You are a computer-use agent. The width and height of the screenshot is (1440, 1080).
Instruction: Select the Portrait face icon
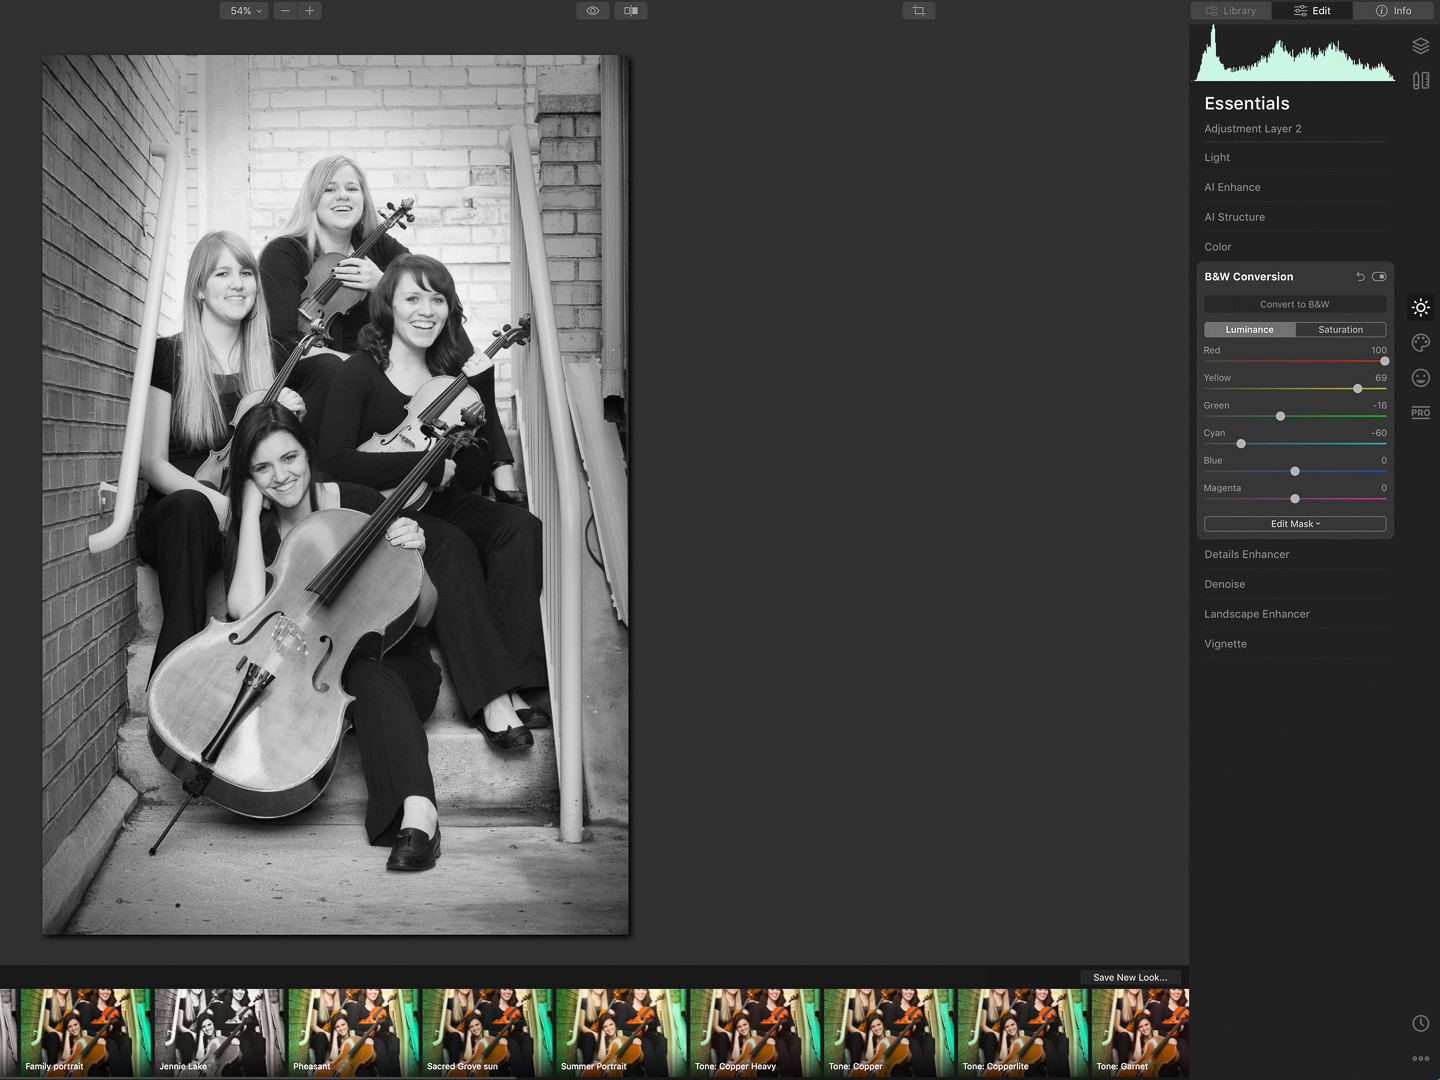1420,378
